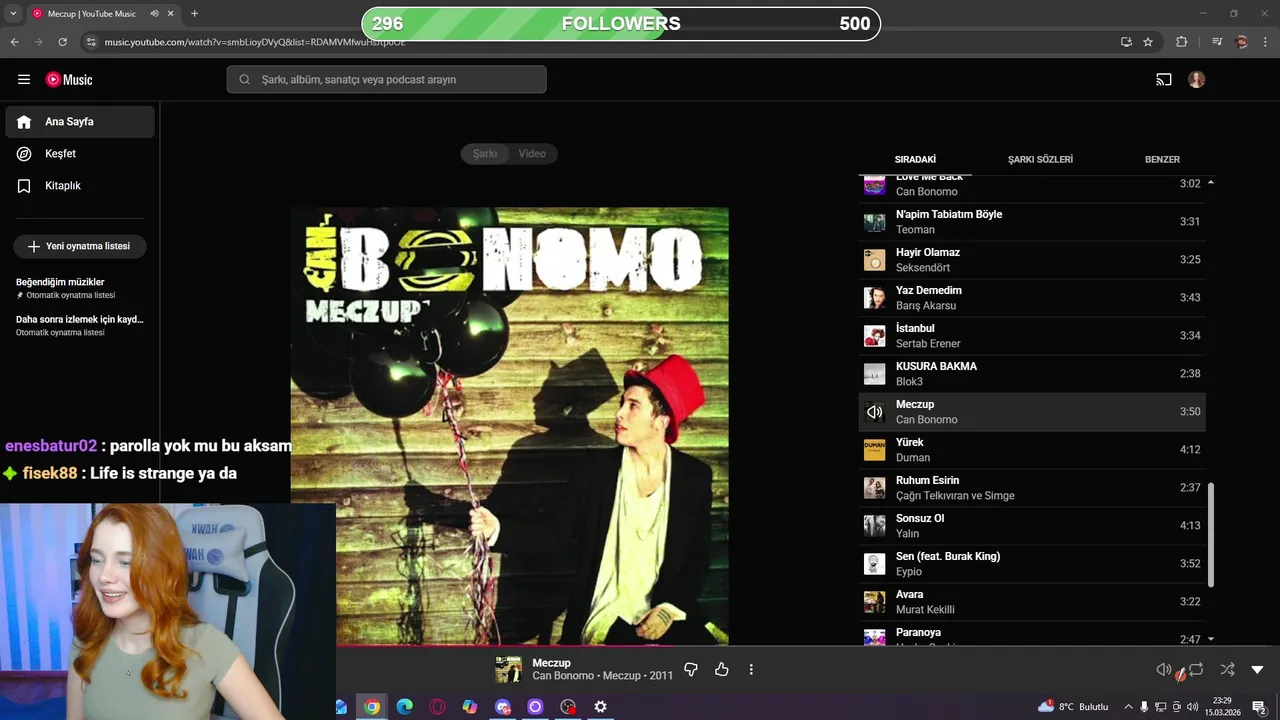Click the search field for songs and albums

[386, 79]
